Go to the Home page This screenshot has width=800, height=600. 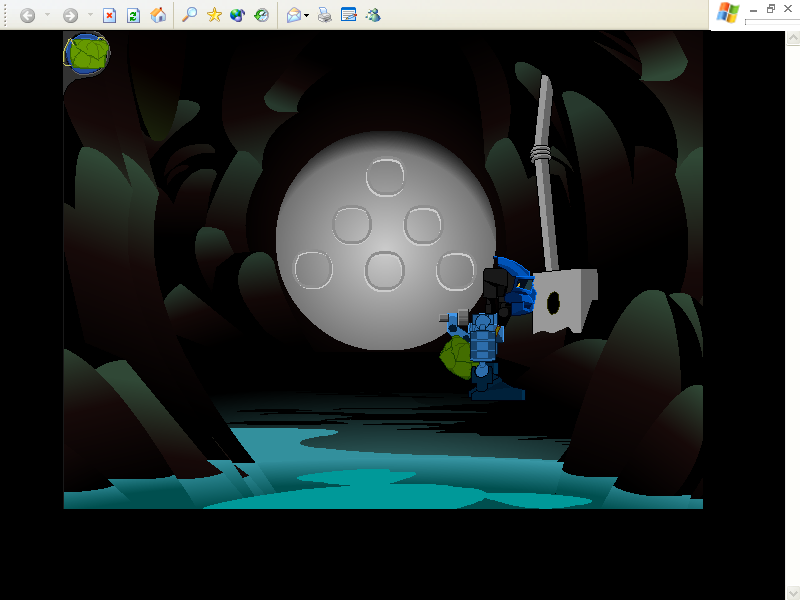coord(158,15)
